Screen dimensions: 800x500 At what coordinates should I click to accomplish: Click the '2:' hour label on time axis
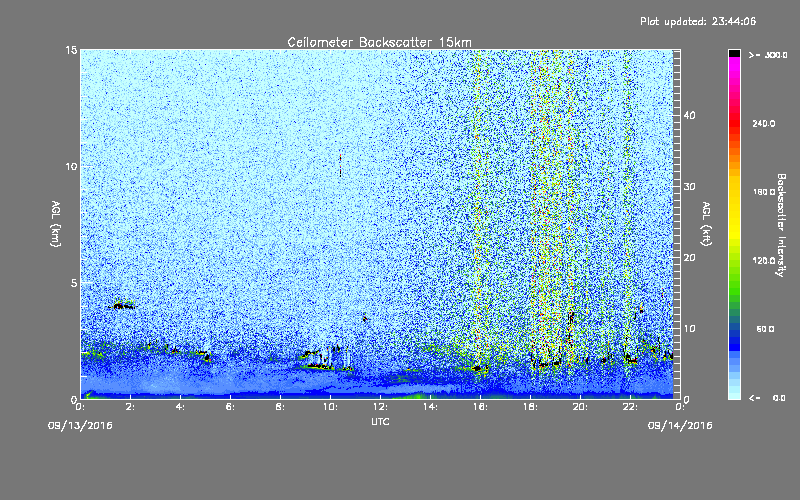pos(131,407)
